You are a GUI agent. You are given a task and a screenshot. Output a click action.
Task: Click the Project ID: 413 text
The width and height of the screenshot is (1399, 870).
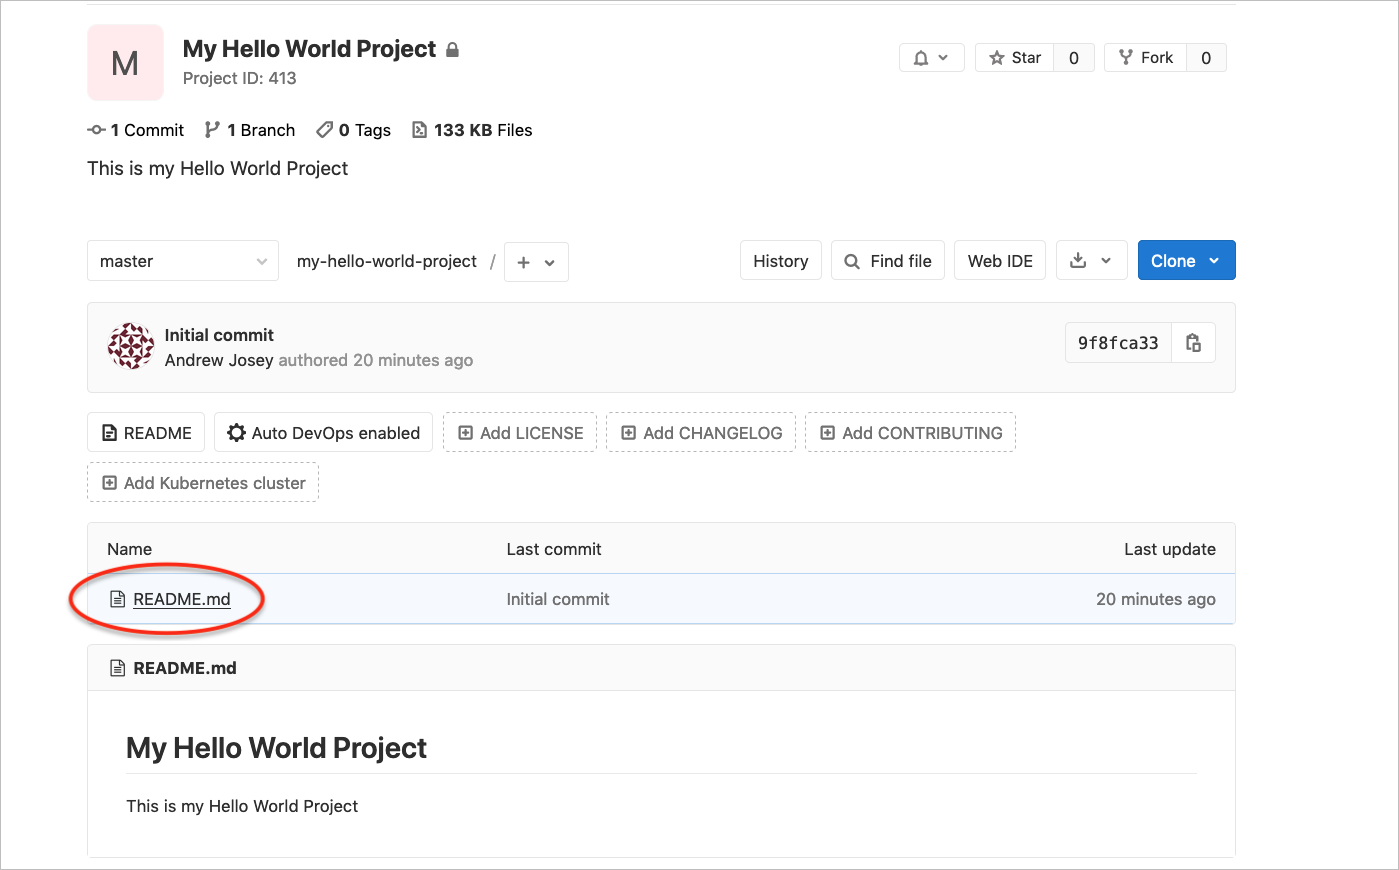click(x=240, y=78)
